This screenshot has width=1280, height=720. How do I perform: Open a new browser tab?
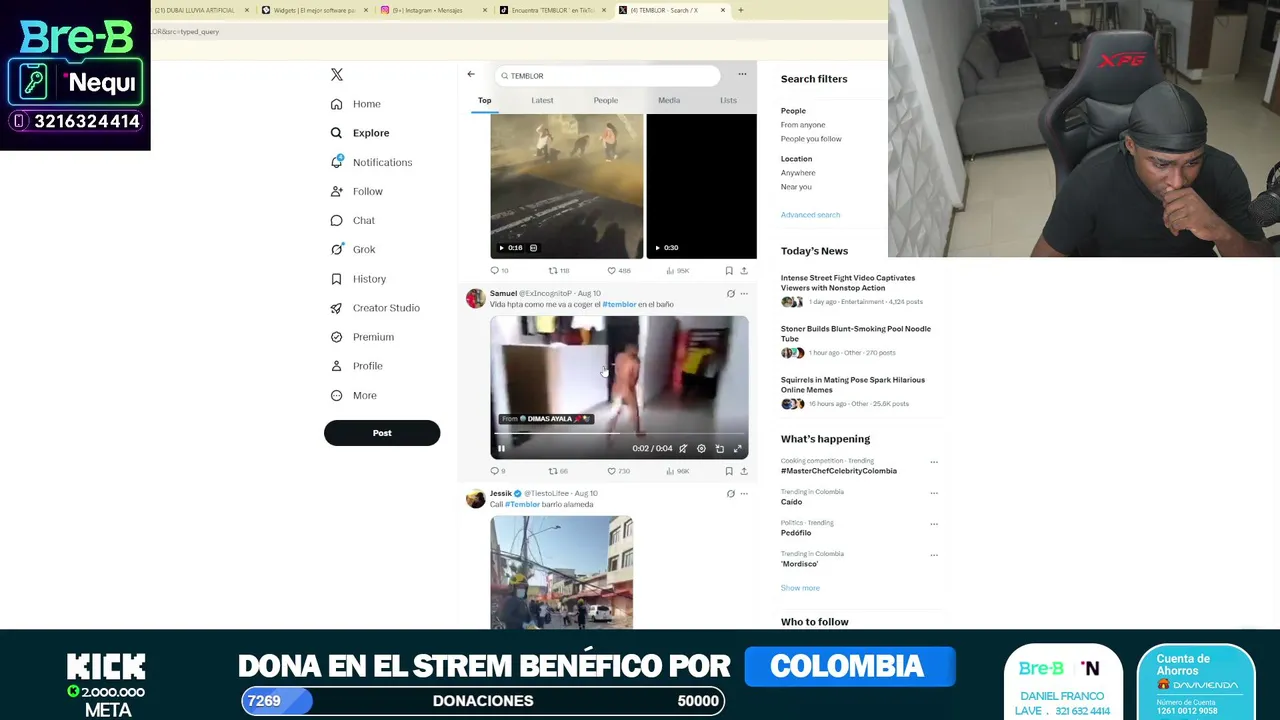point(740,10)
